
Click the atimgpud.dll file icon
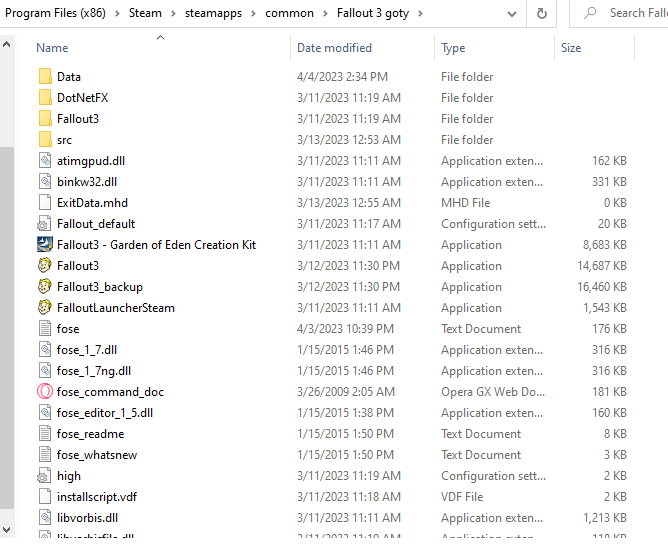[x=45, y=161]
